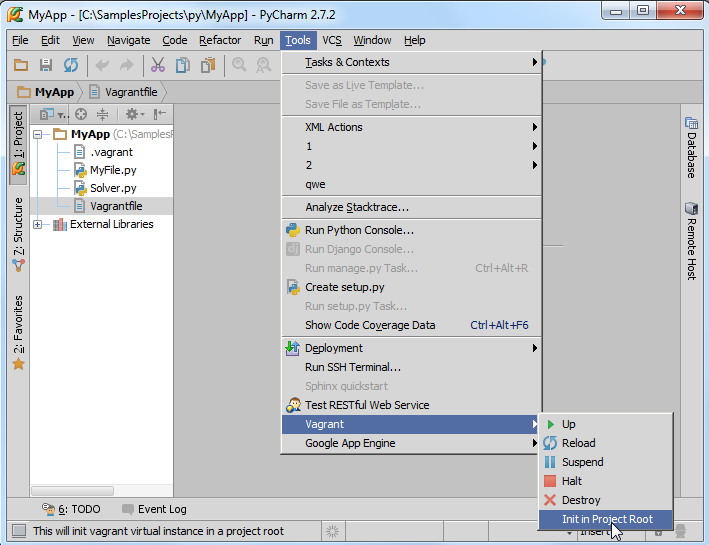Expand Deployment submenu
The width and height of the screenshot is (709, 545).
[411, 348]
